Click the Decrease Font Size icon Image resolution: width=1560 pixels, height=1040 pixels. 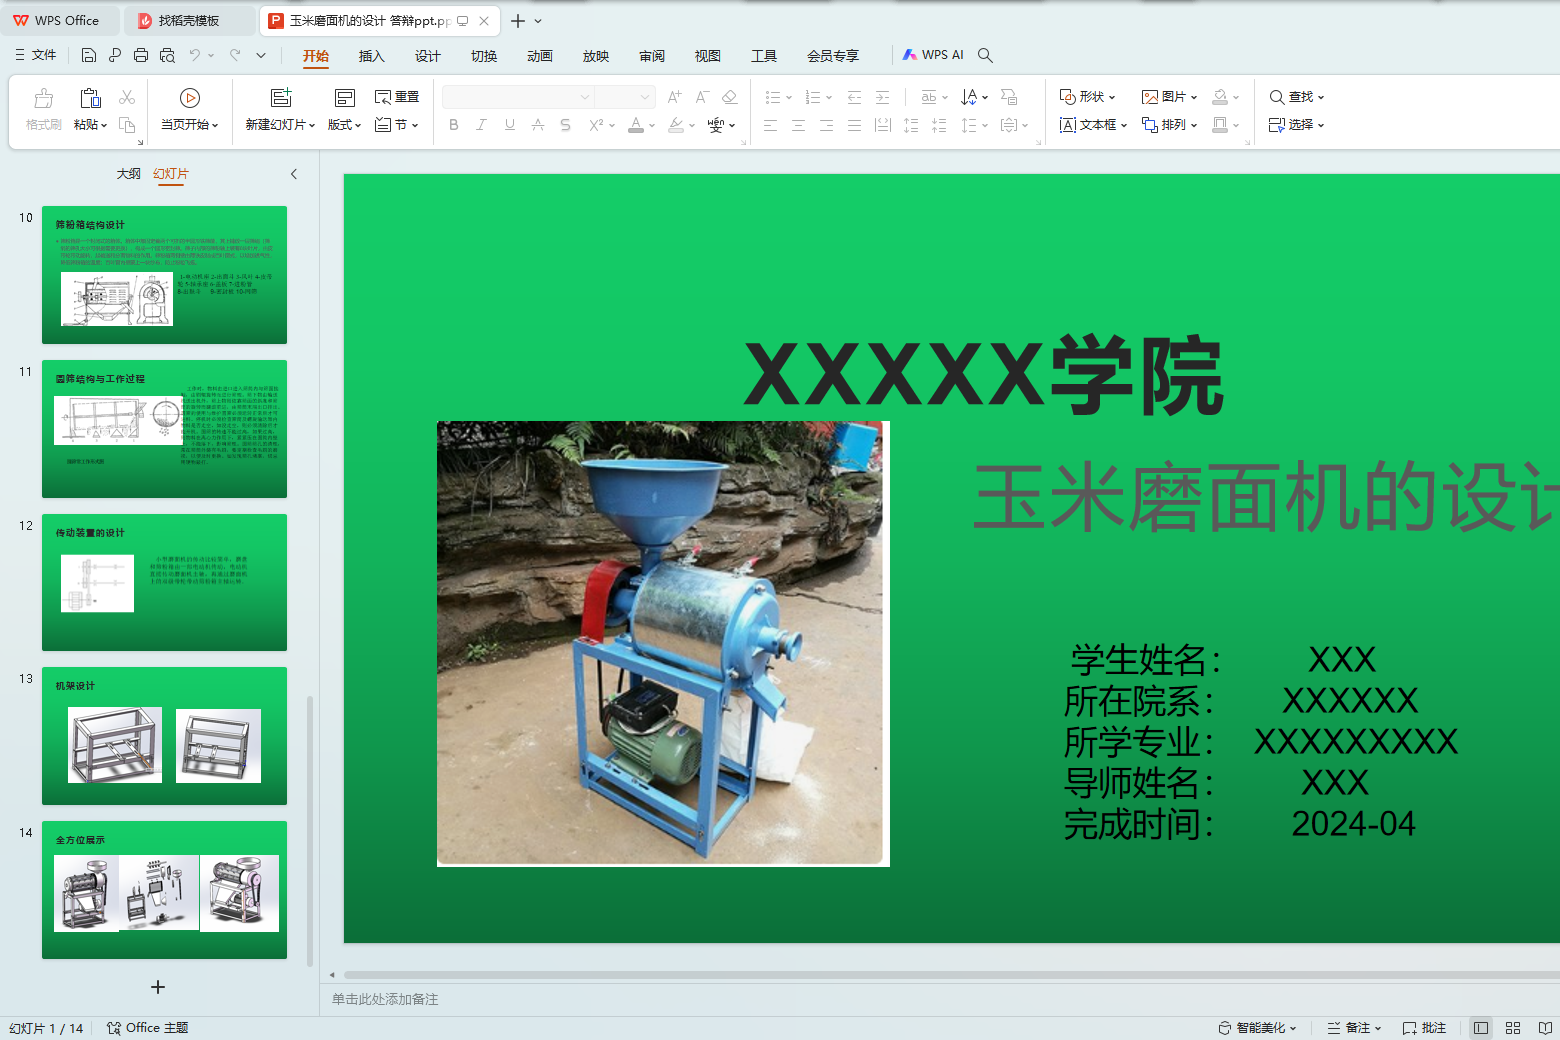(702, 97)
